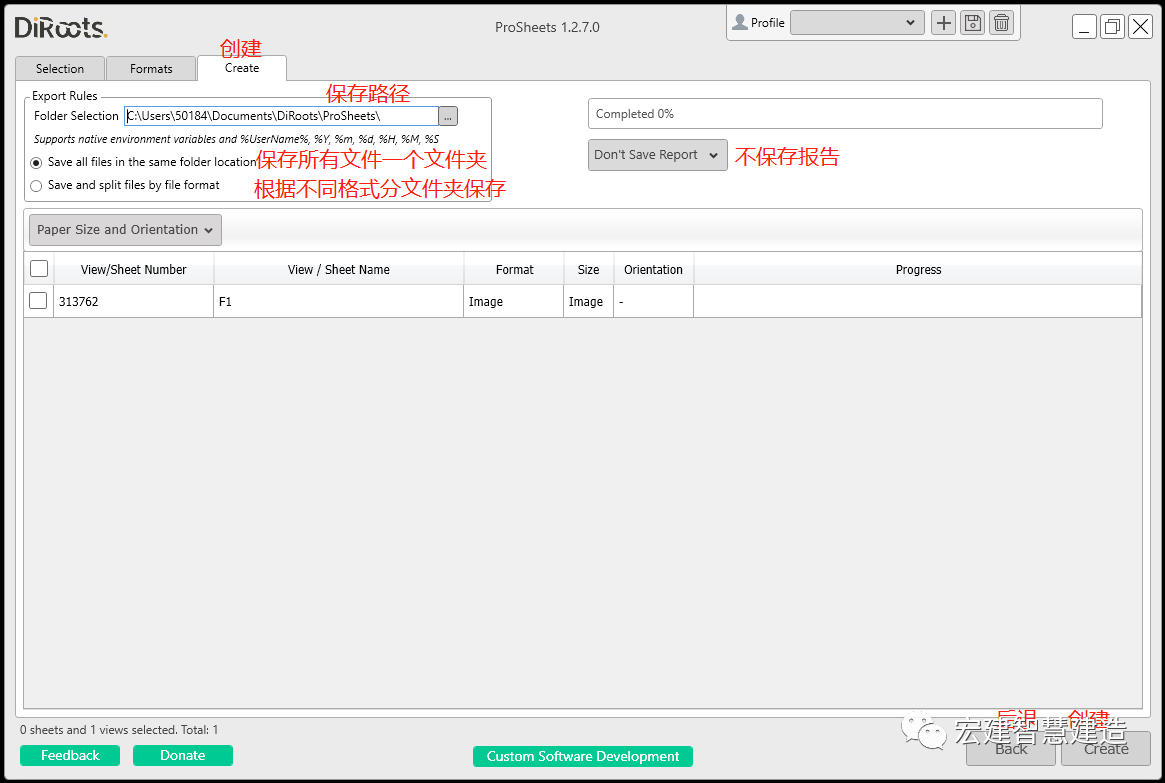Click the Progress column header
Image resolution: width=1165 pixels, height=783 pixels.
[918, 270]
